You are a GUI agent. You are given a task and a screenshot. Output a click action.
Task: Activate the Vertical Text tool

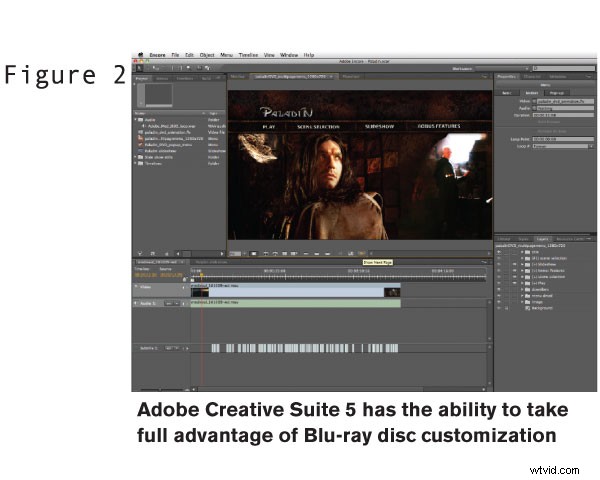pyautogui.click(x=180, y=68)
